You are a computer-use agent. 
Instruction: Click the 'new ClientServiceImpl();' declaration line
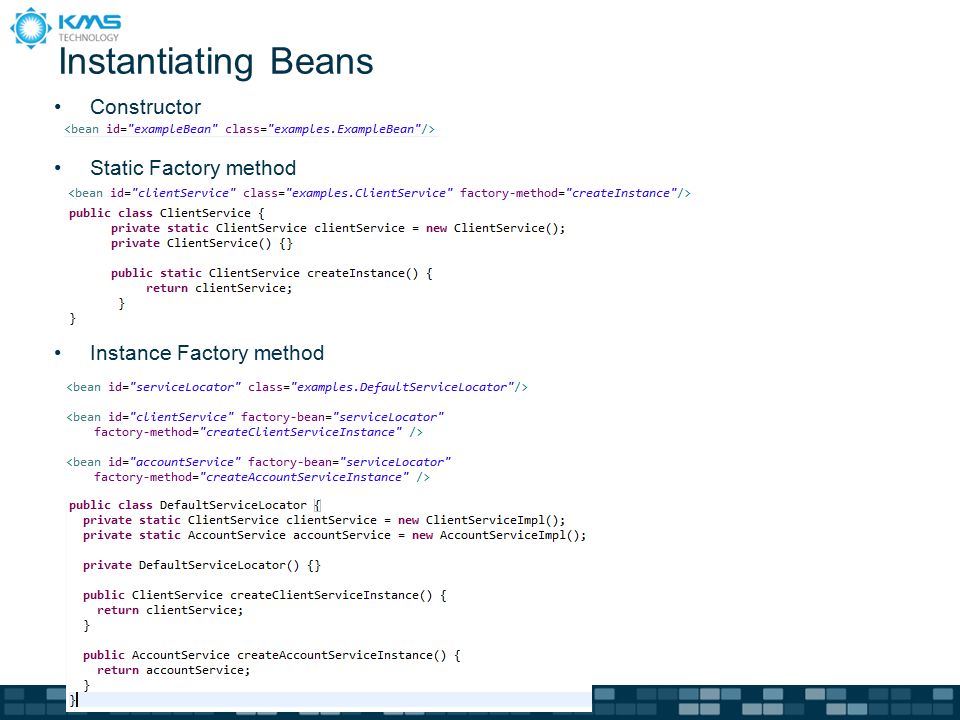(324, 520)
